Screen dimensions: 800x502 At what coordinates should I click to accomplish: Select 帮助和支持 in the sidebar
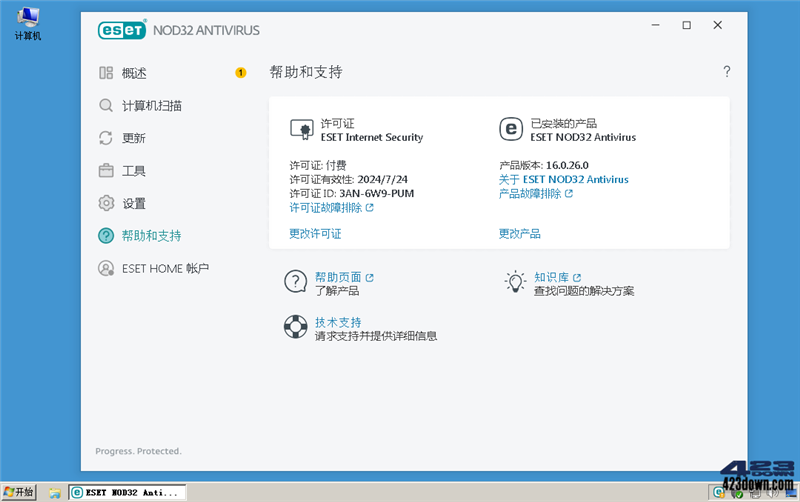[152, 236]
